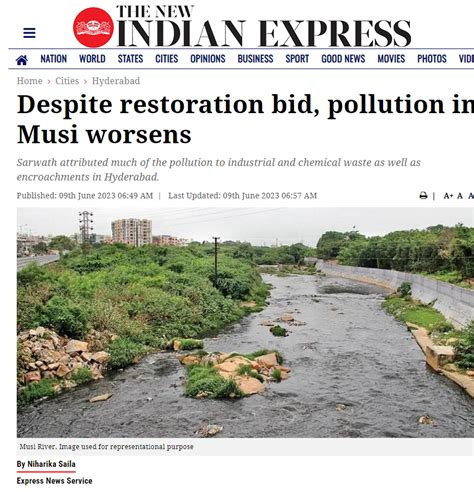The width and height of the screenshot is (474, 492).
Task: Select the STATES navigation item
Action: coord(130,59)
